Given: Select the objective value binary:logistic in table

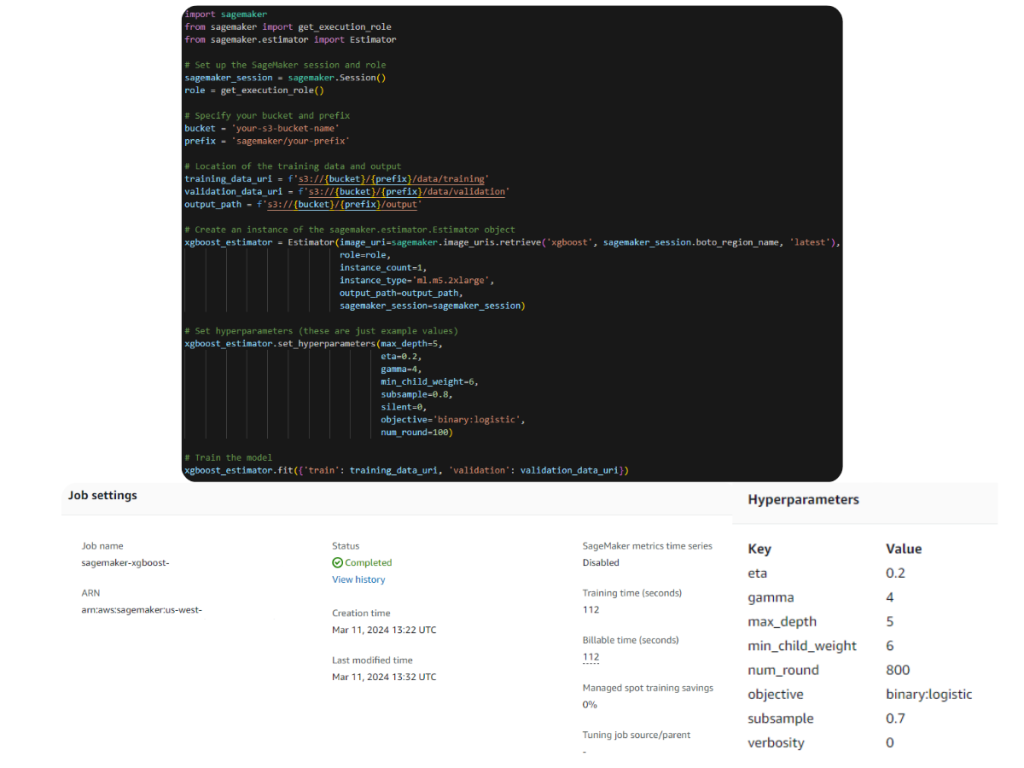Looking at the screenshot, I should pyautogui.click(x=929, y=694).
